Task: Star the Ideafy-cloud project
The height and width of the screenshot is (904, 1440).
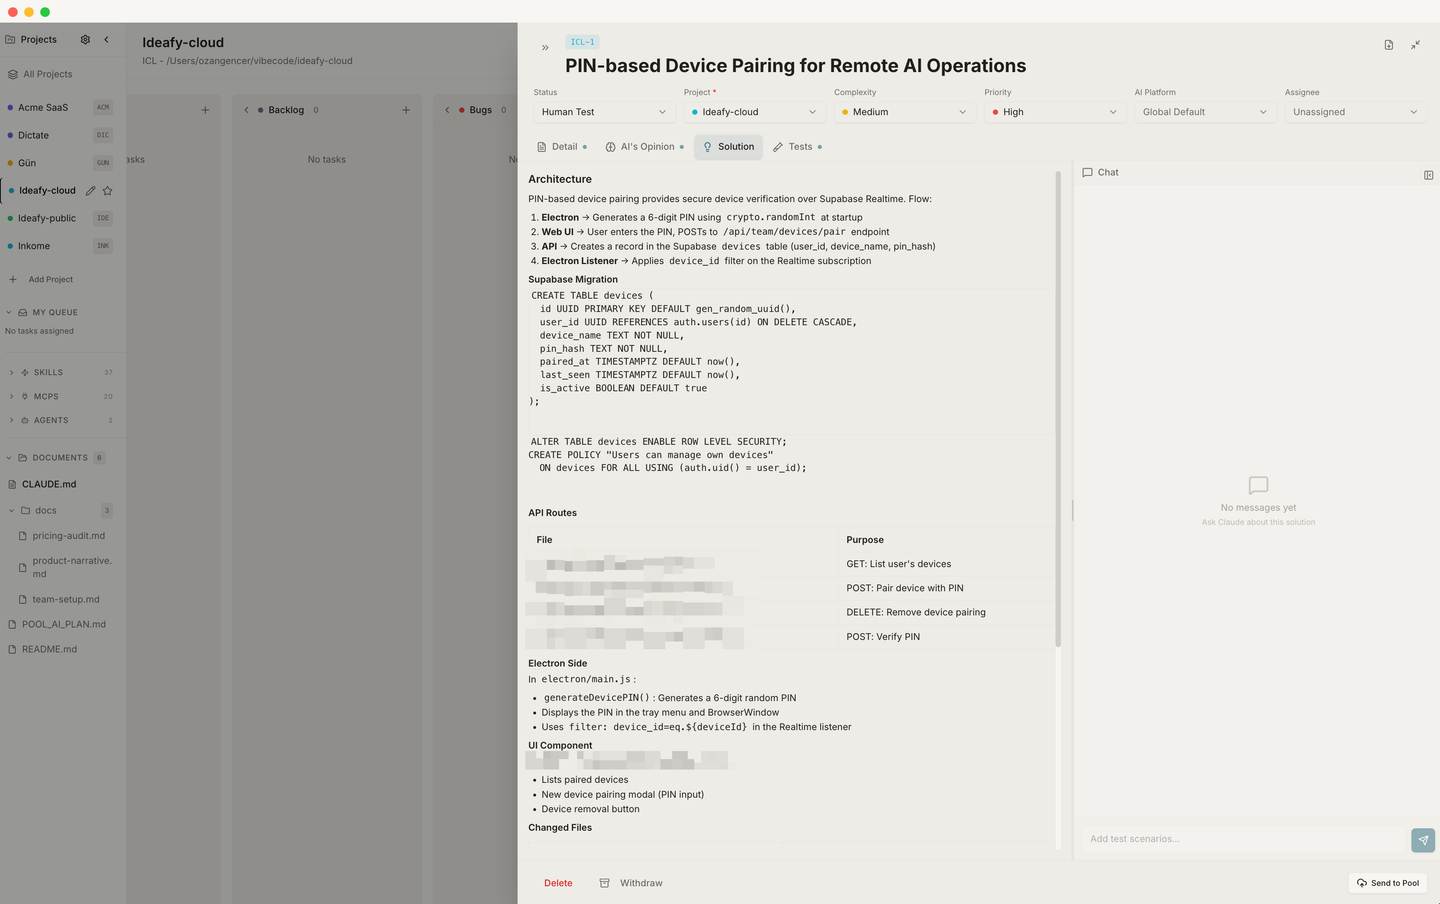Action: [x=108, y=190]
